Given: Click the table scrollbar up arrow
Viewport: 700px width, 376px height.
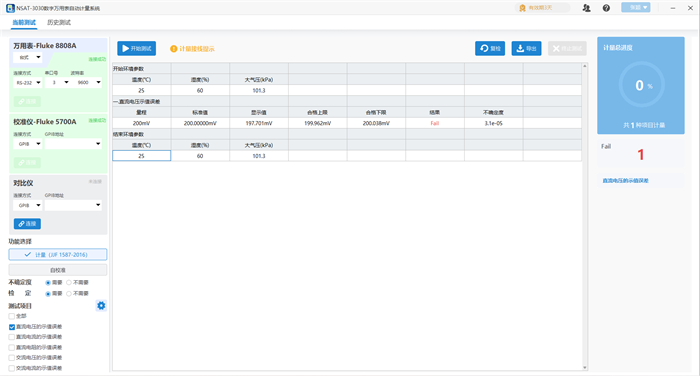Looking at the screenshot, I should pyautogui.click(x=585, y=66).
